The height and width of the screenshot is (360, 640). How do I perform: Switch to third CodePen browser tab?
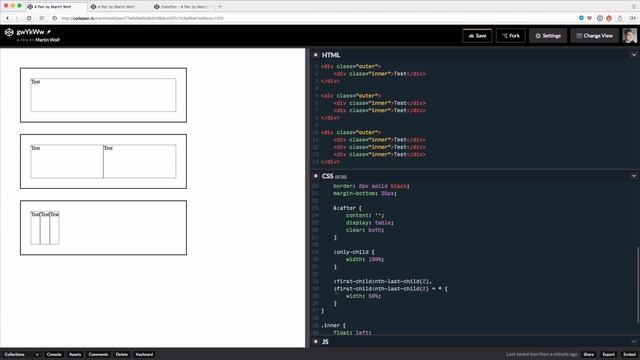(183, 7)
